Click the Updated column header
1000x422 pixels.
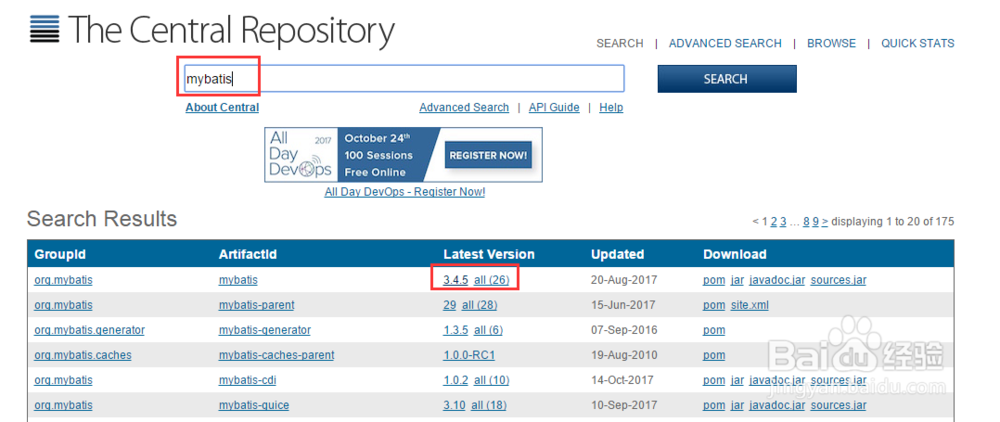[x=617, y=254]
